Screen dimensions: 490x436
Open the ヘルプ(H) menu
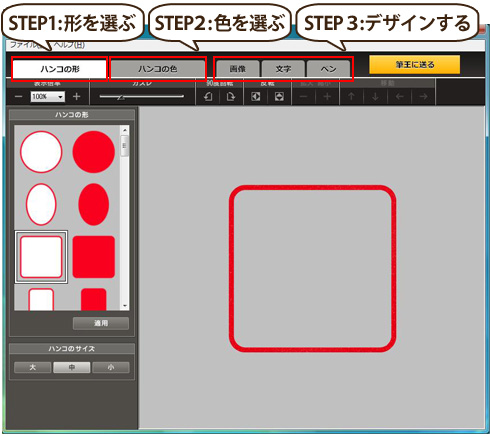pyautogui.click(x=69, y=45)
